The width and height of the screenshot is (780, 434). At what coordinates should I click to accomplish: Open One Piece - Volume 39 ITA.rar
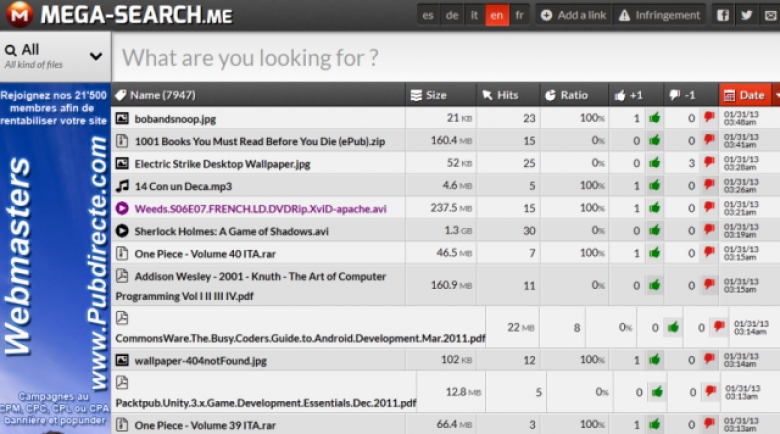(x=205, y=426)
